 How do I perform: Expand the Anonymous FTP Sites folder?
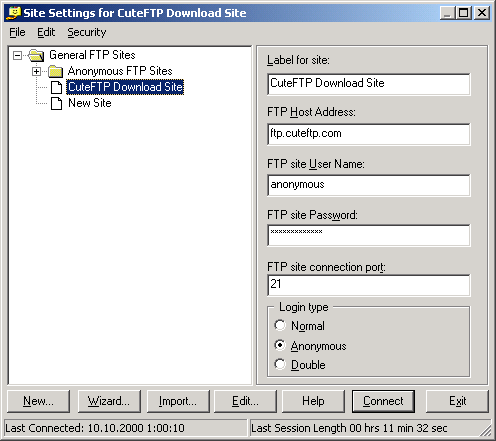click(37, 71)
